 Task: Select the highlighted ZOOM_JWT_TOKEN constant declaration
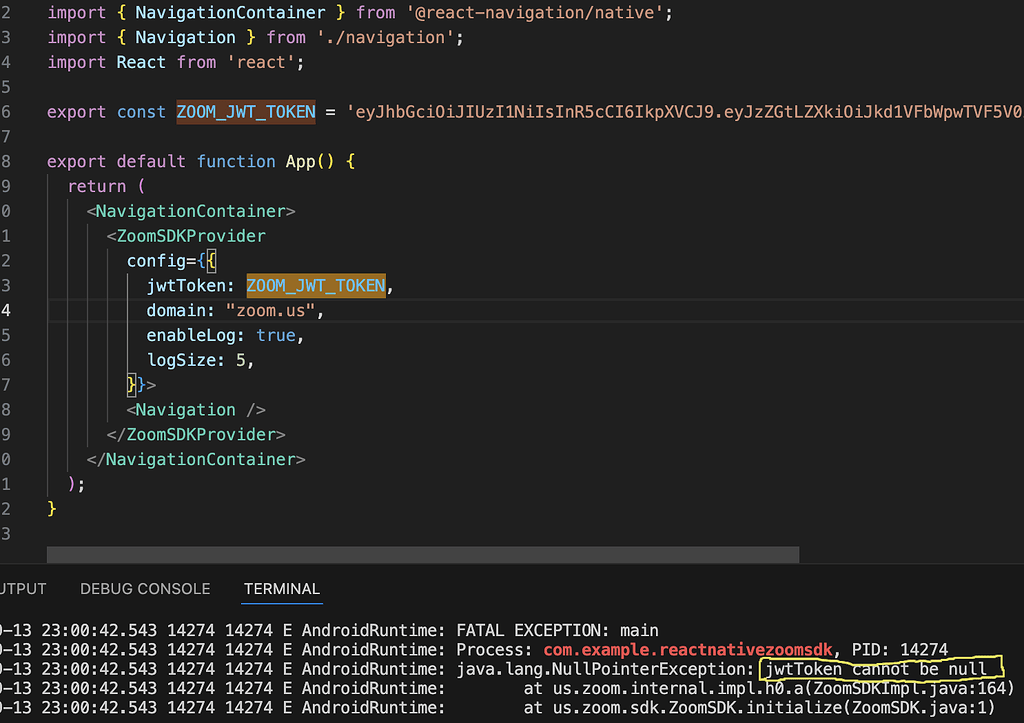coord(245,112)
